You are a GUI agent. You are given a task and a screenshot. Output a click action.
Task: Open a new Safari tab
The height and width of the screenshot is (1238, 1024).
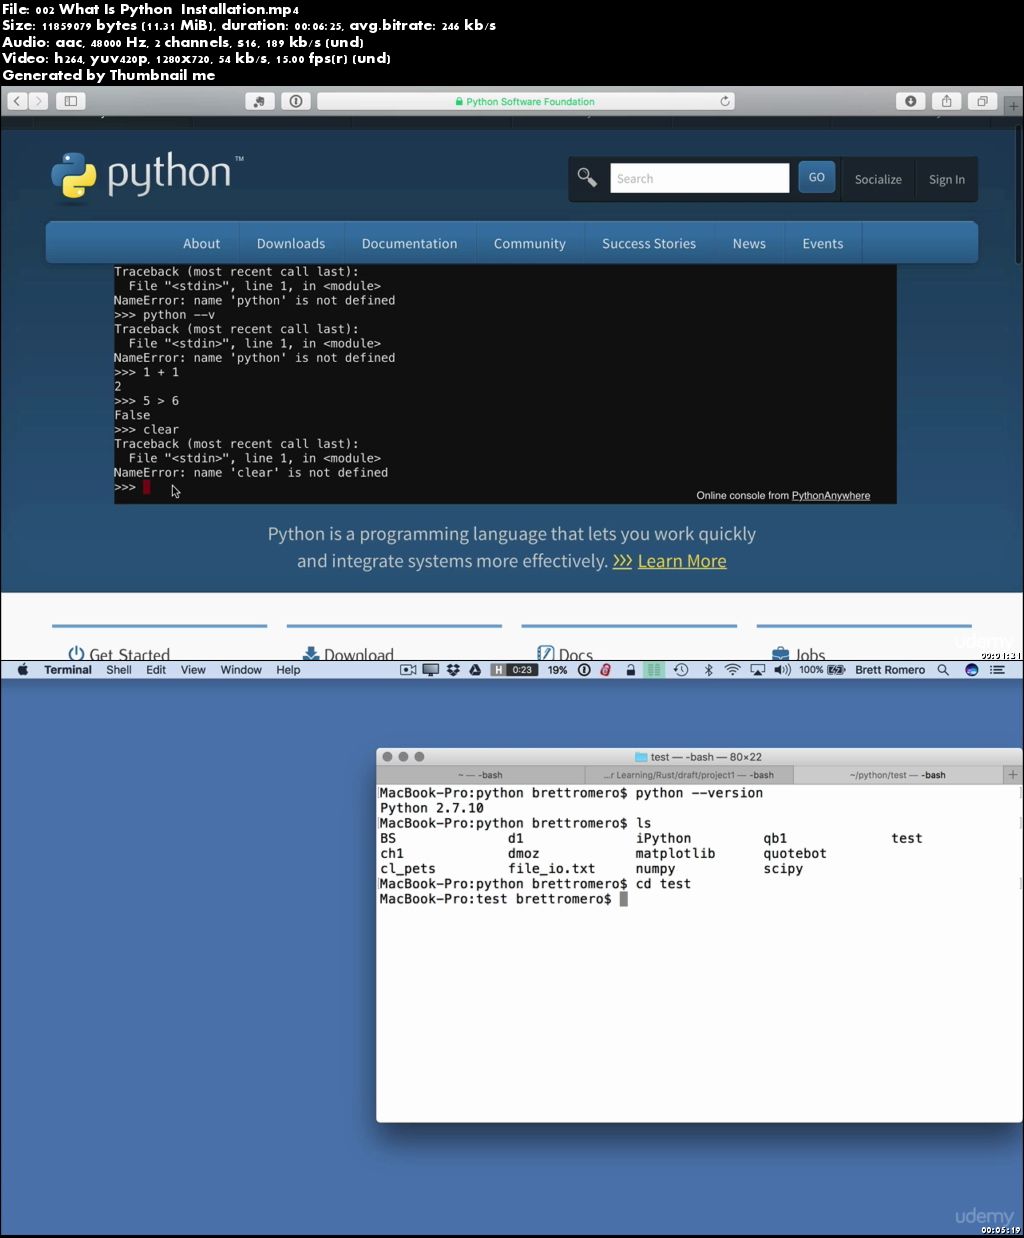pos(1013,104)
